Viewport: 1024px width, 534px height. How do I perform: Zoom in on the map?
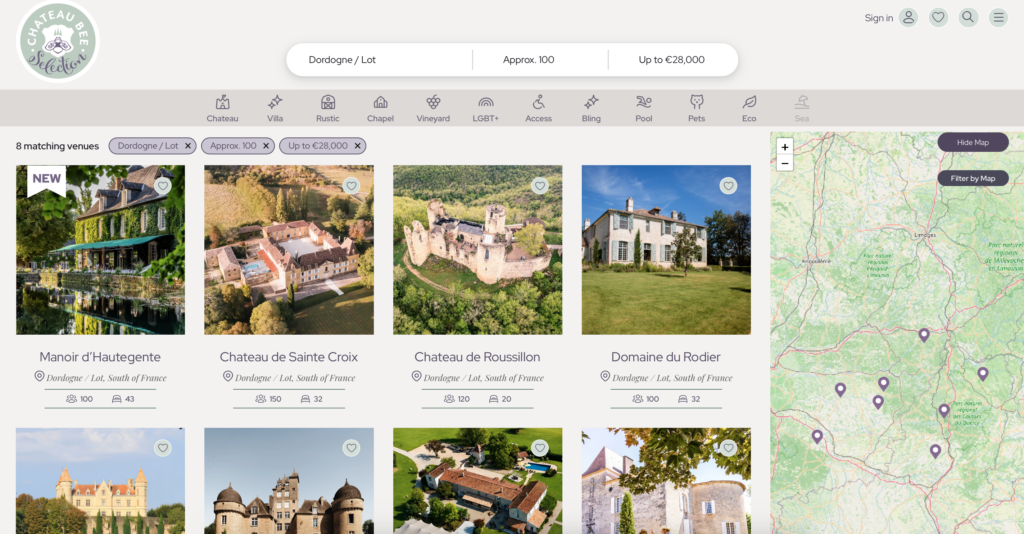point(785,147)
